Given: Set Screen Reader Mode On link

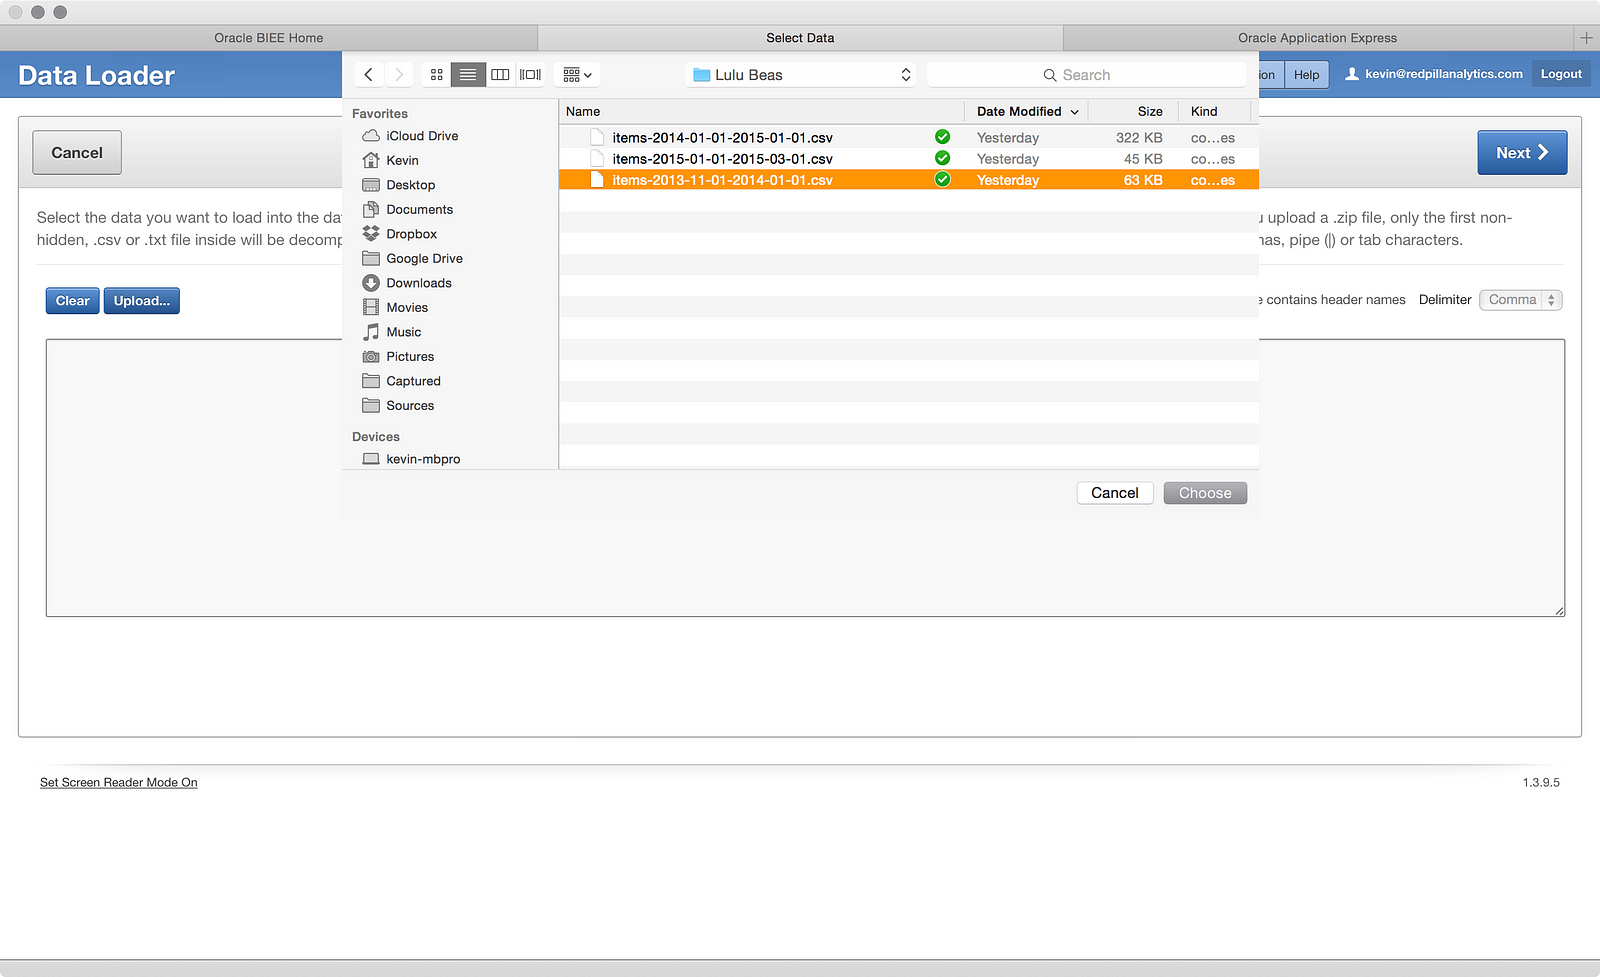Looking at the screenshot, I should point(119,783).
